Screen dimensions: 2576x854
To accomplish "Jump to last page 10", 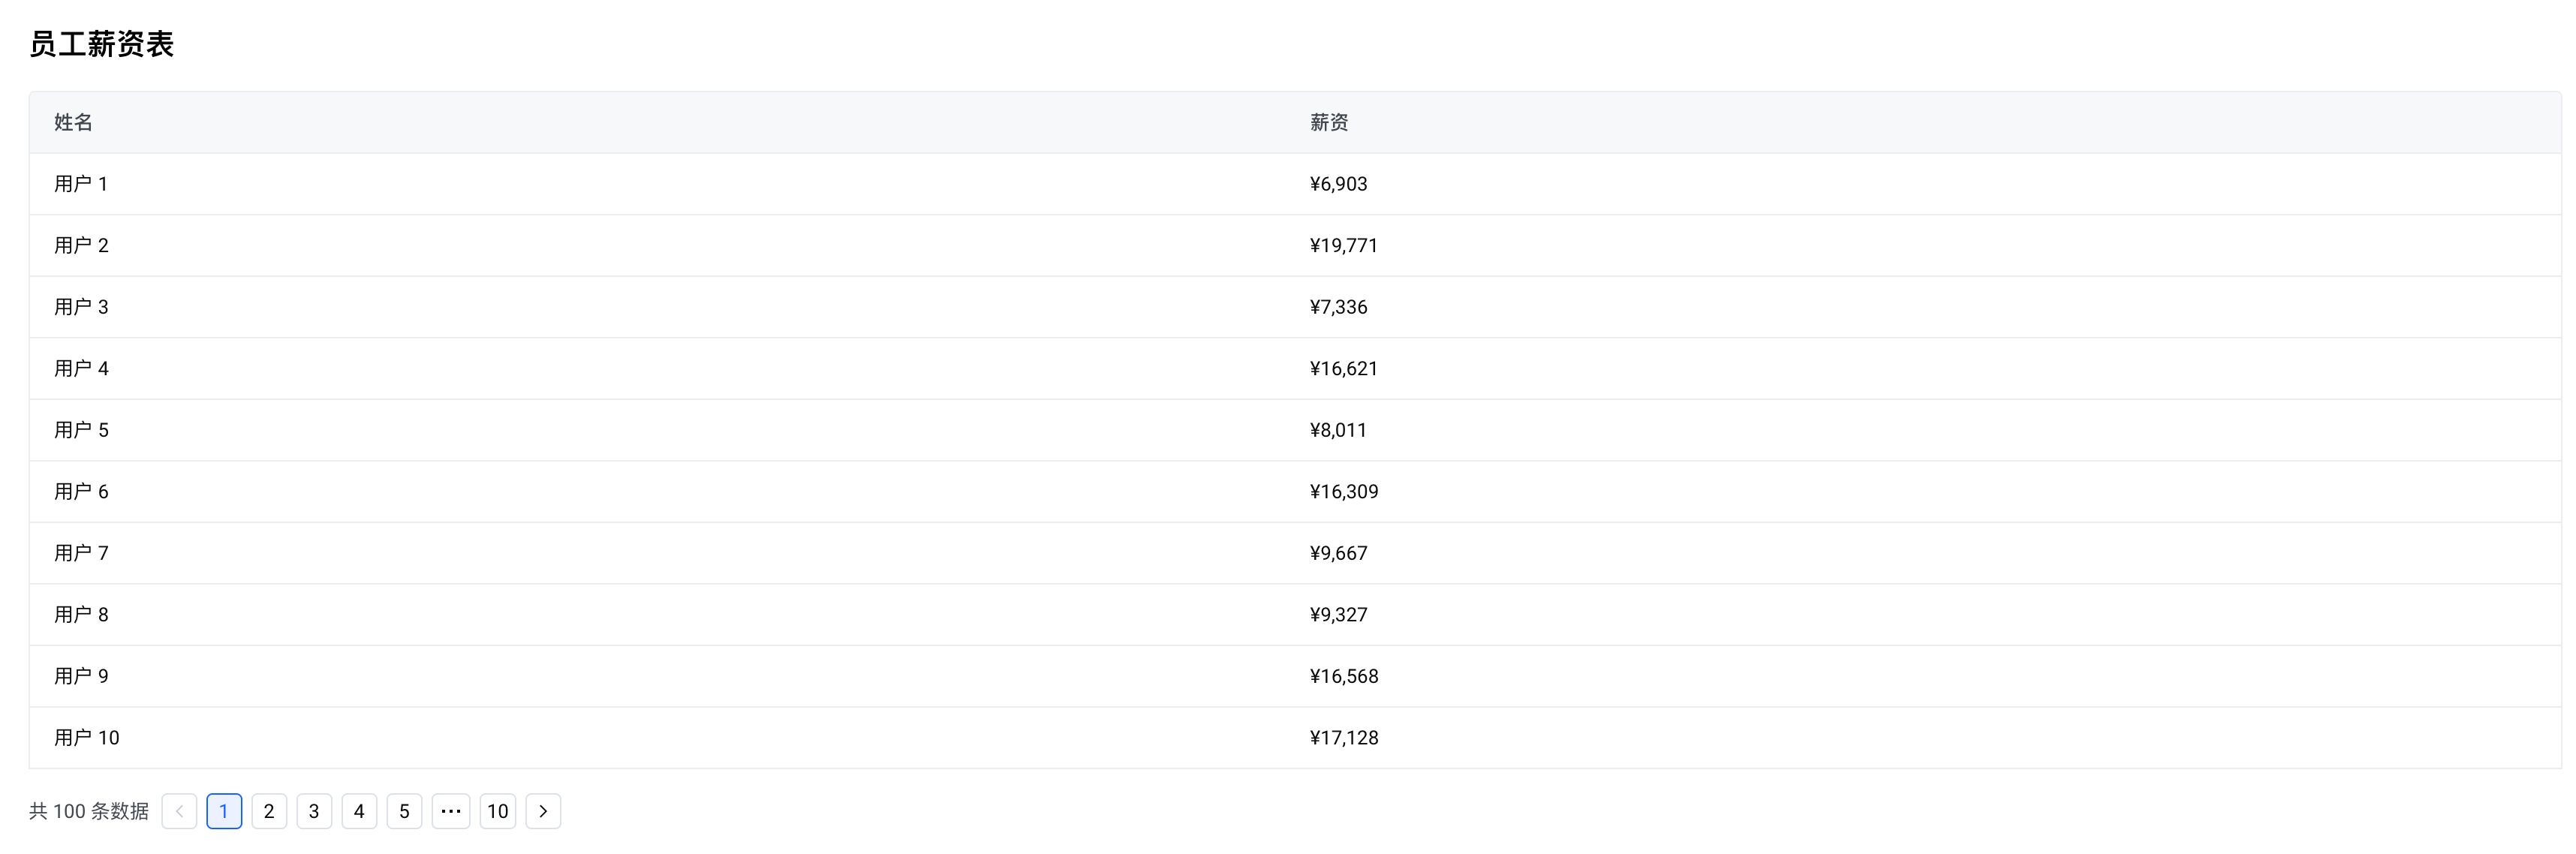I will point(498,811).
